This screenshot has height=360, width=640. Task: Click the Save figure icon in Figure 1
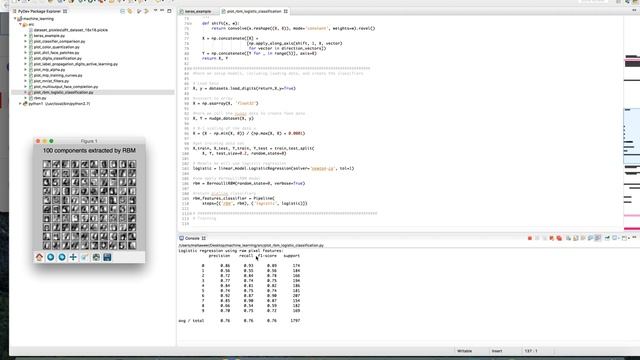(107, 257)
